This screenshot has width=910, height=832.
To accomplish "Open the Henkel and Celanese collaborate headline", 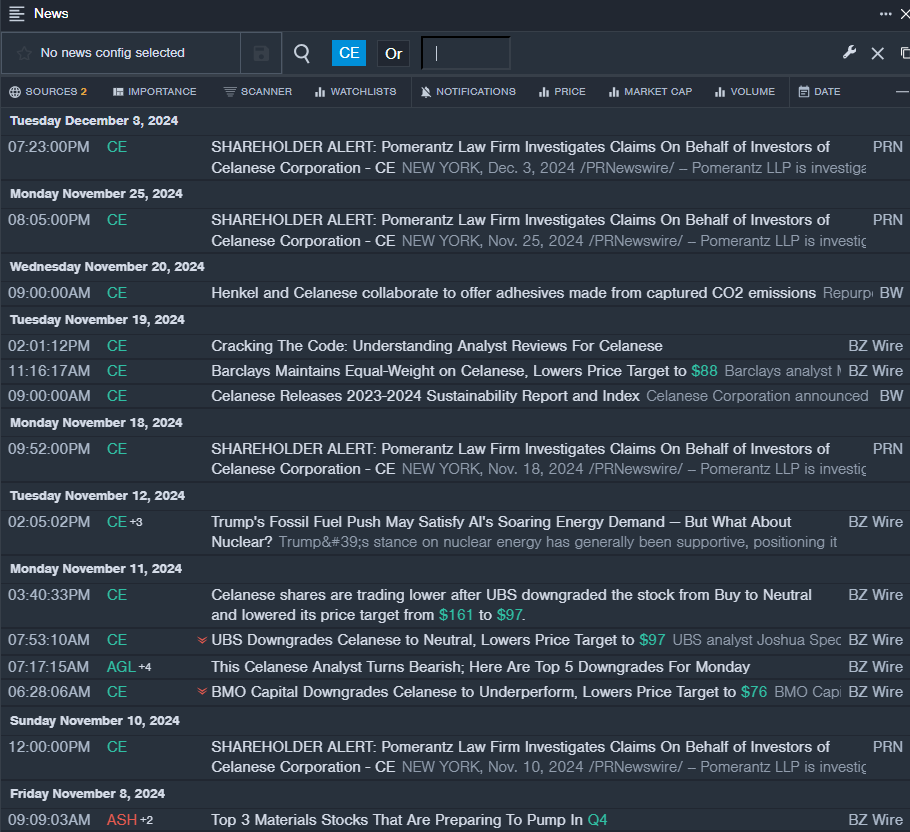I will (x=513, y=293).
